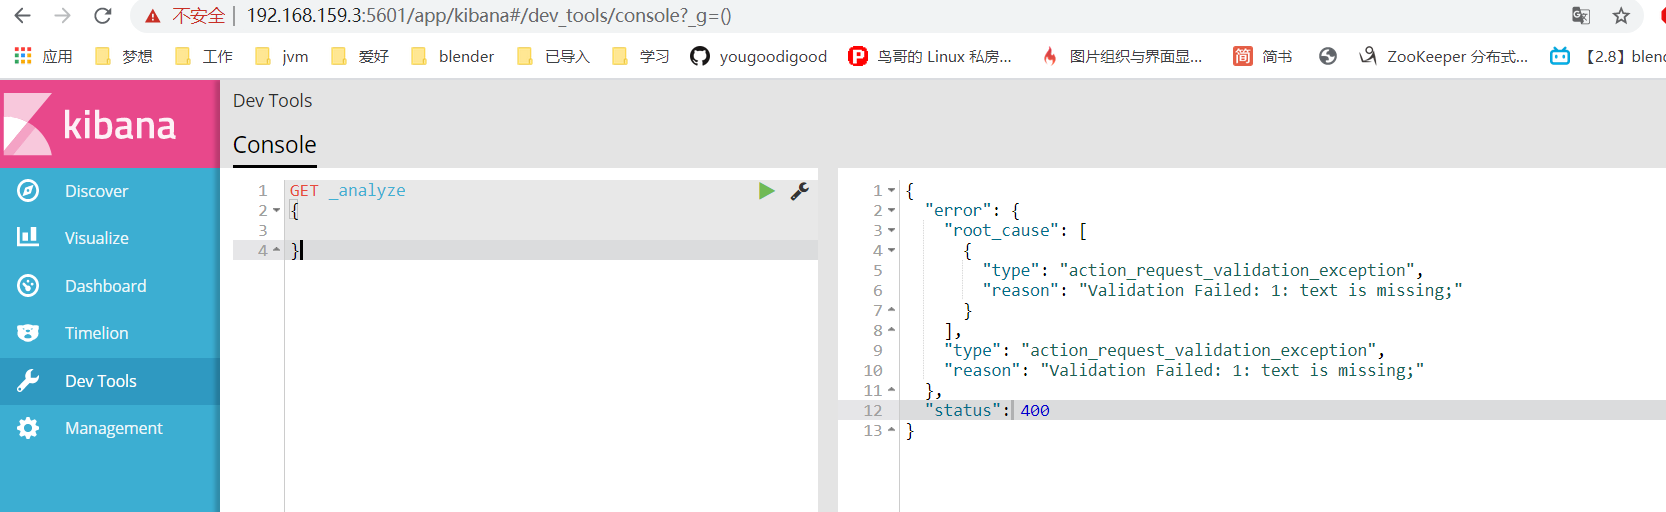The height and width of the screenshot is (512, 1666).
Task: Click the 不安全 security label
Action: pos(199,16)
